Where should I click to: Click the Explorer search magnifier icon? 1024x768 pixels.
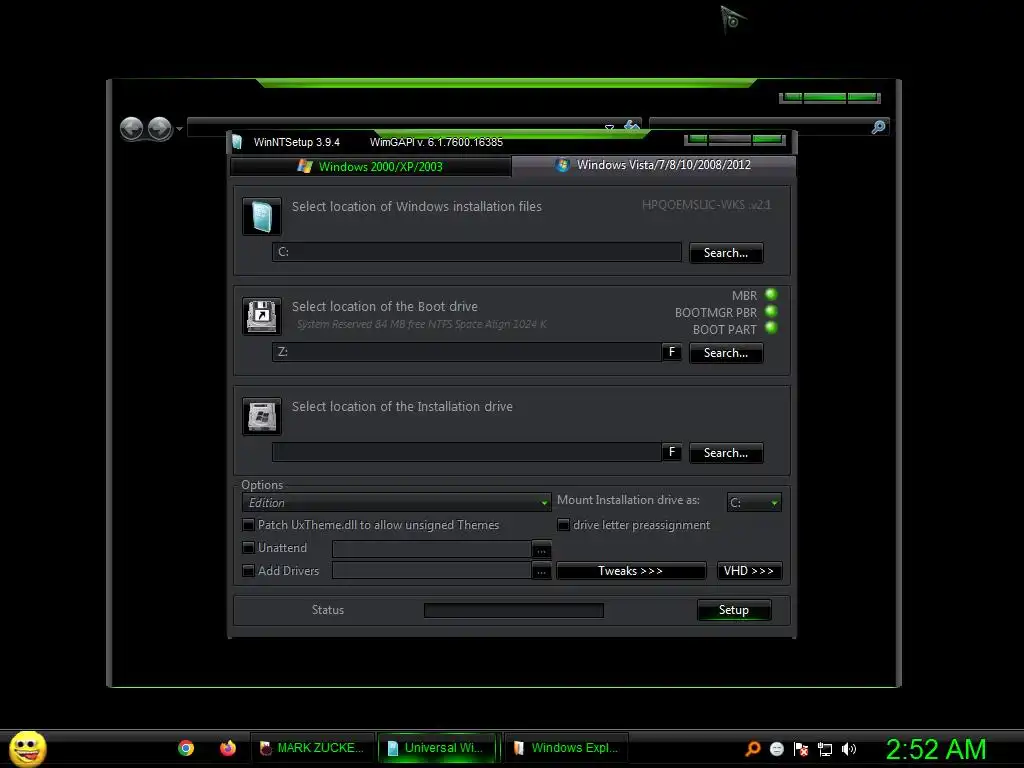coord(878,127)
